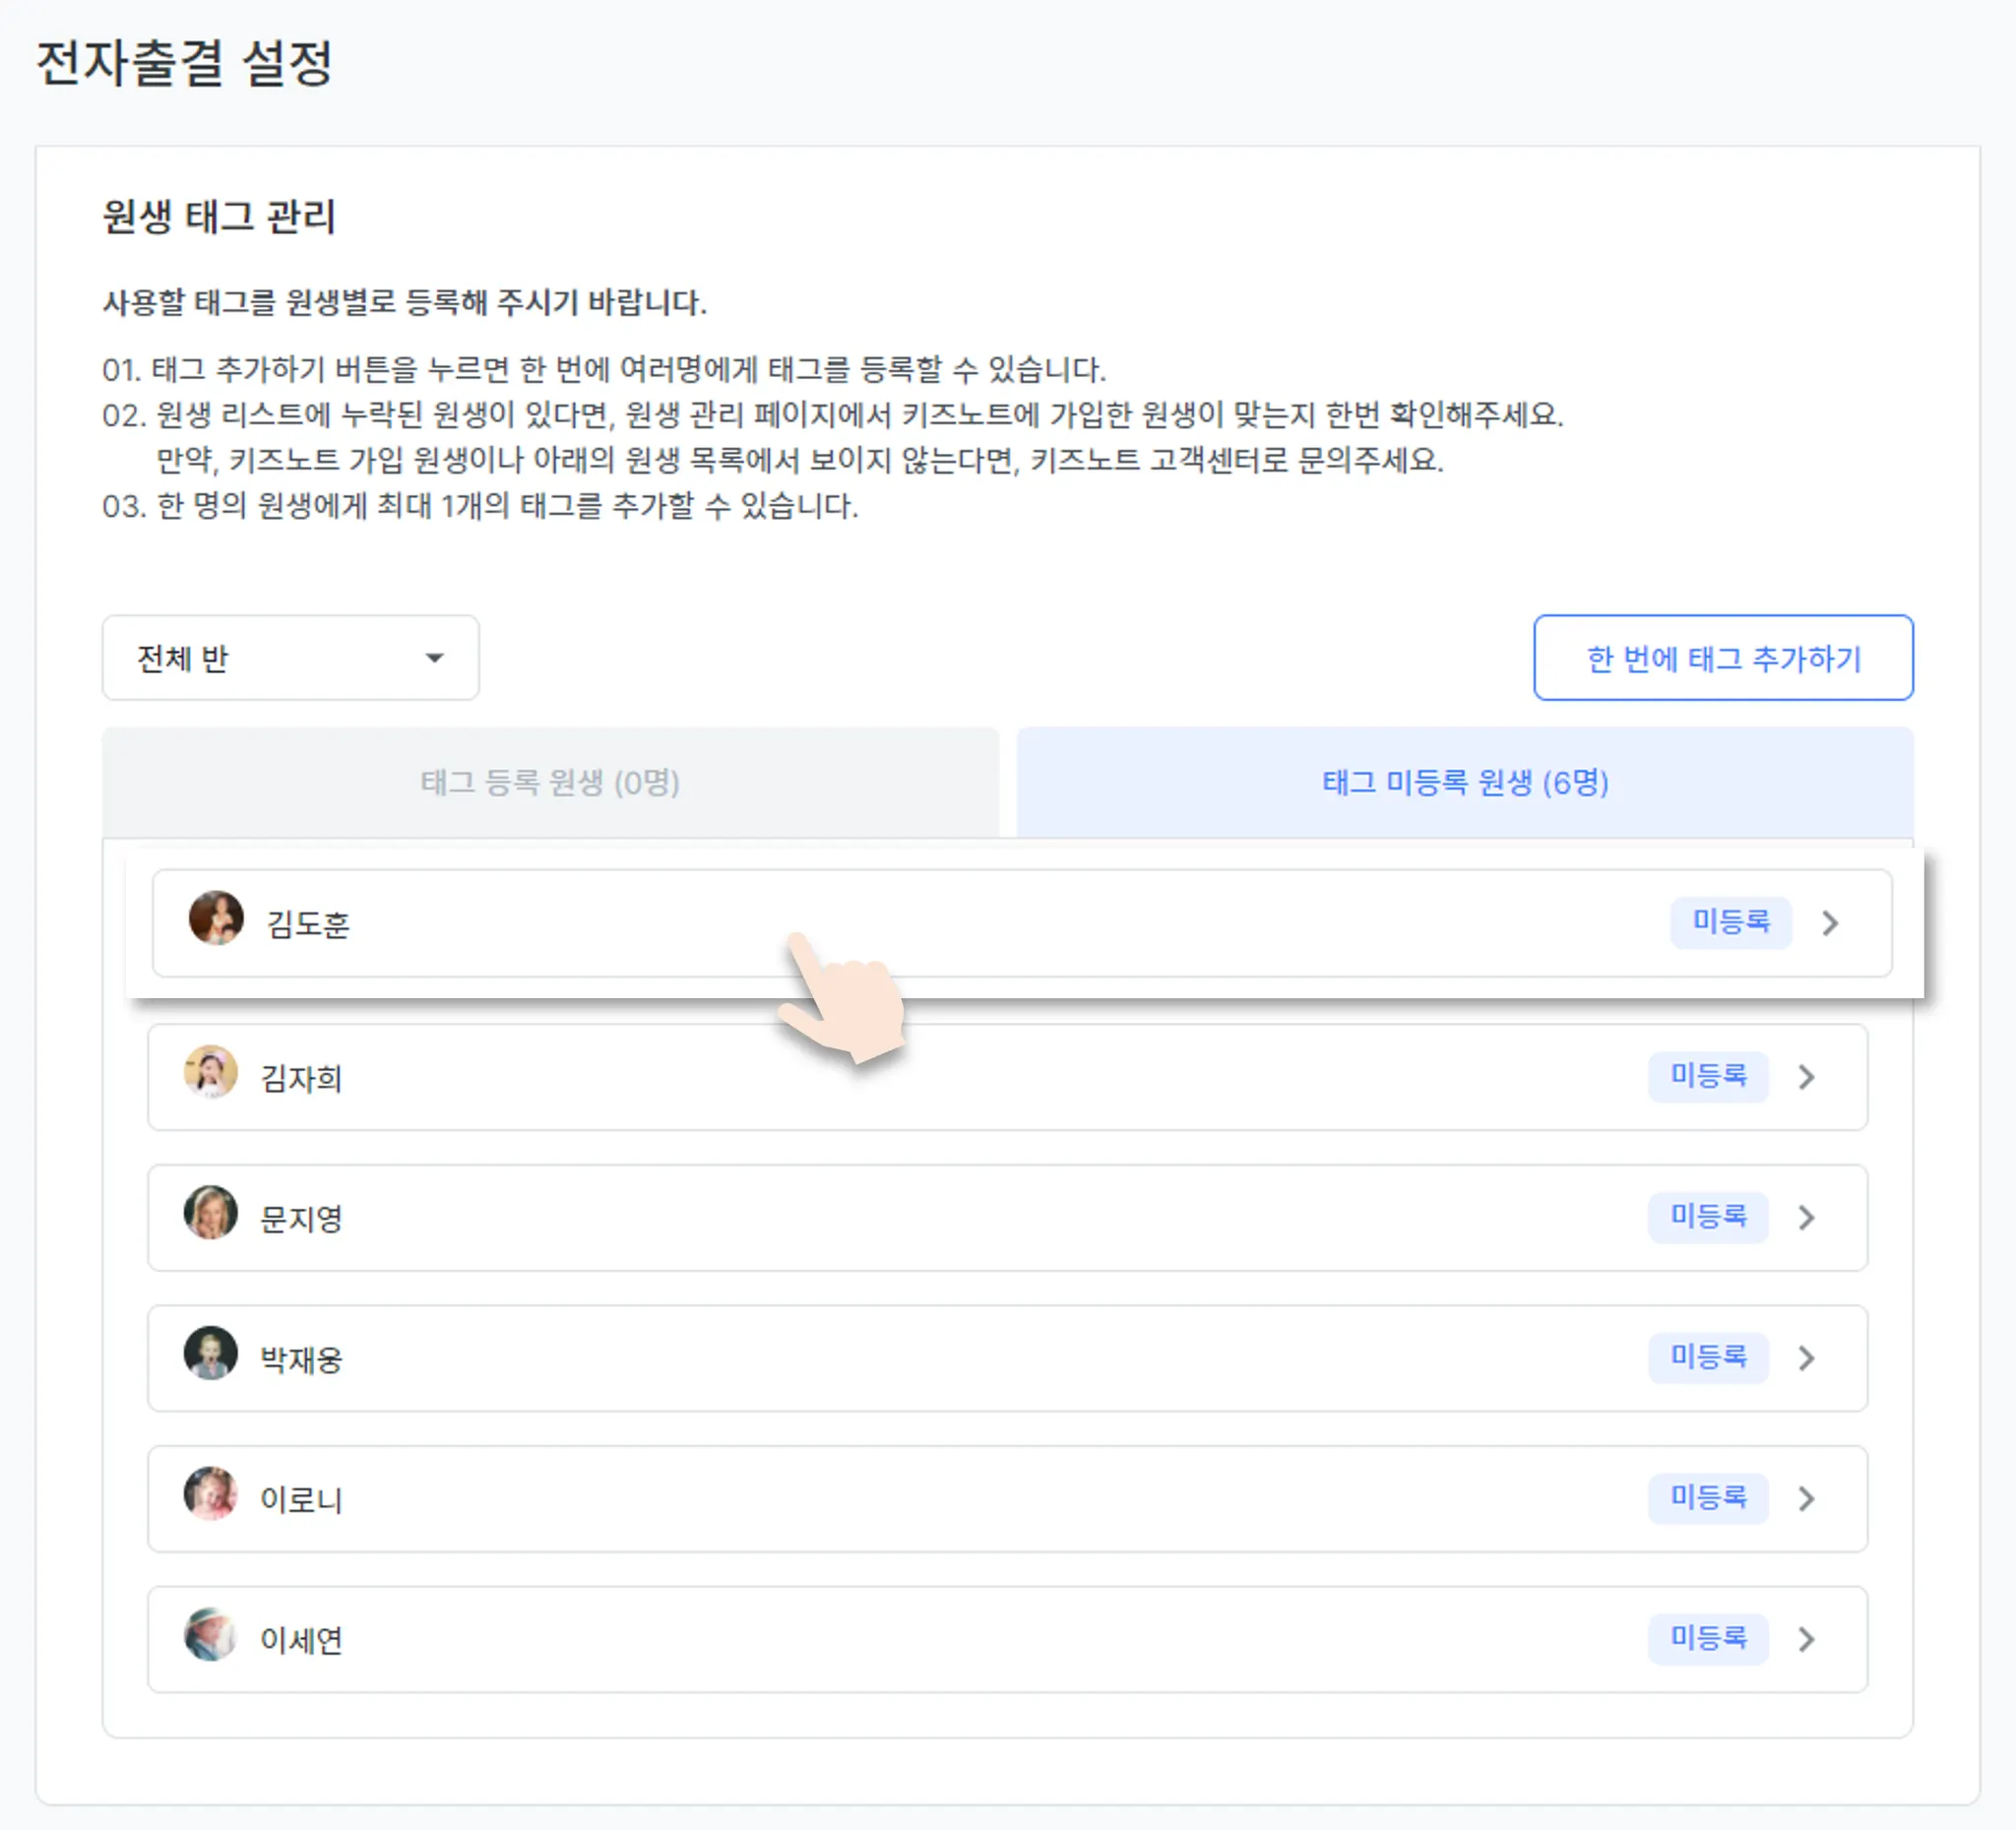
Task: Click 한 번에 태그 추가하기 button
Action: click(1723, 658)
